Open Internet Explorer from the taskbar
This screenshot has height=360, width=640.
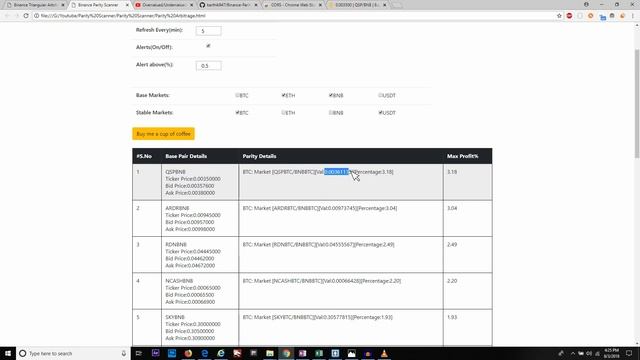pyautogui.click(x=221, y=353)
